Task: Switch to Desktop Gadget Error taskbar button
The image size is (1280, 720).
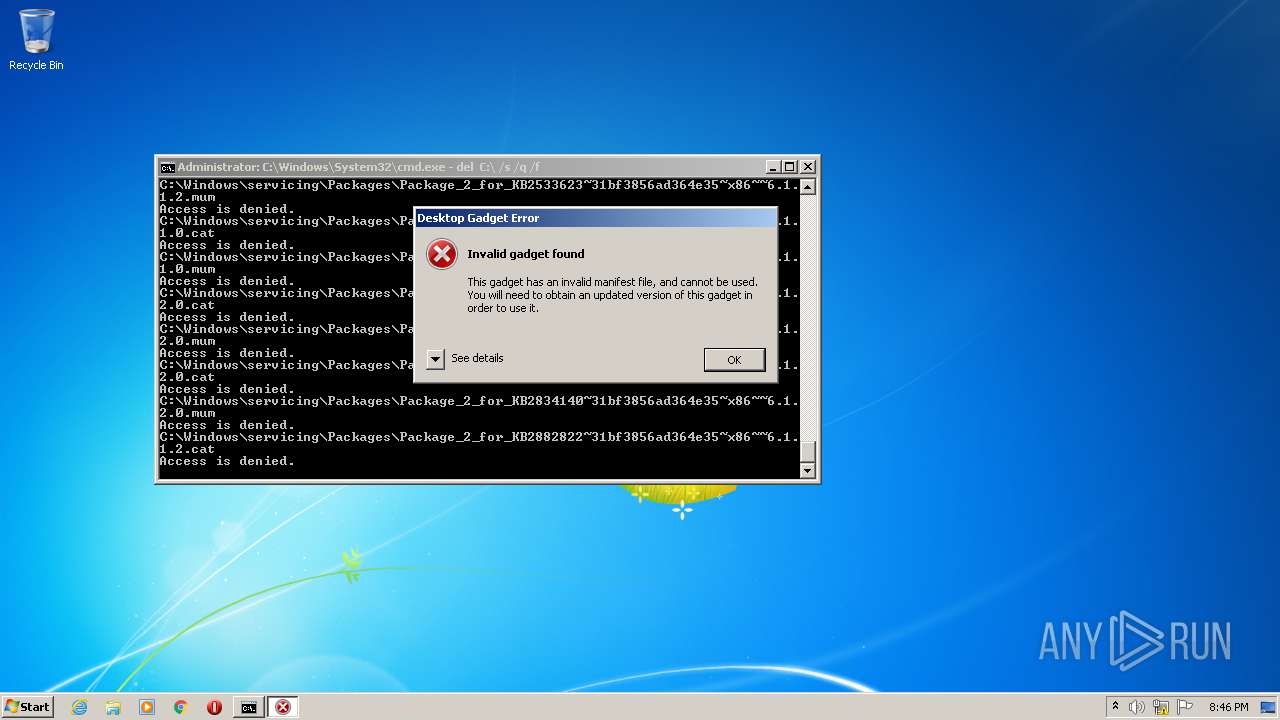Action: point(283,707)
